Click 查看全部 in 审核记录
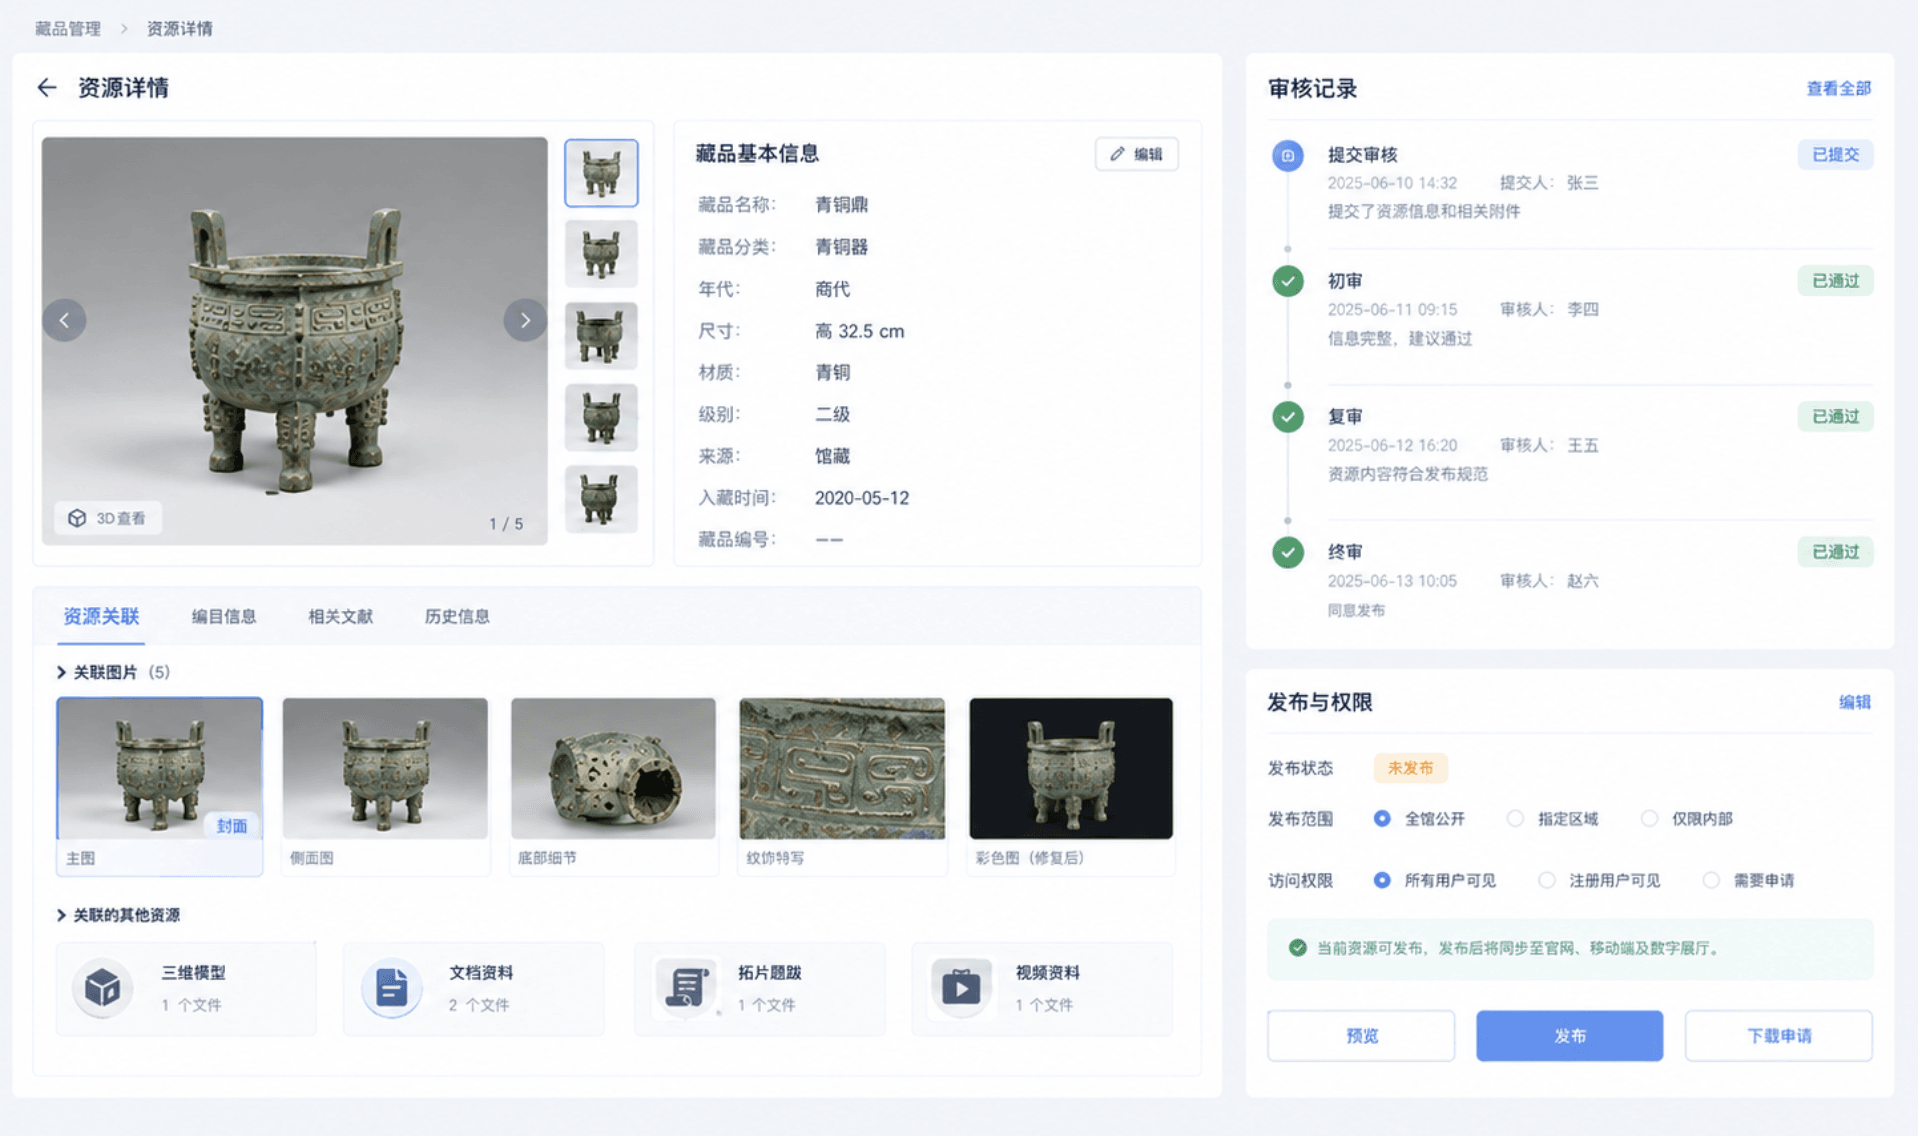Image resolution: width=1918 pixels, height=1136 pixels. click(1838, 88)
